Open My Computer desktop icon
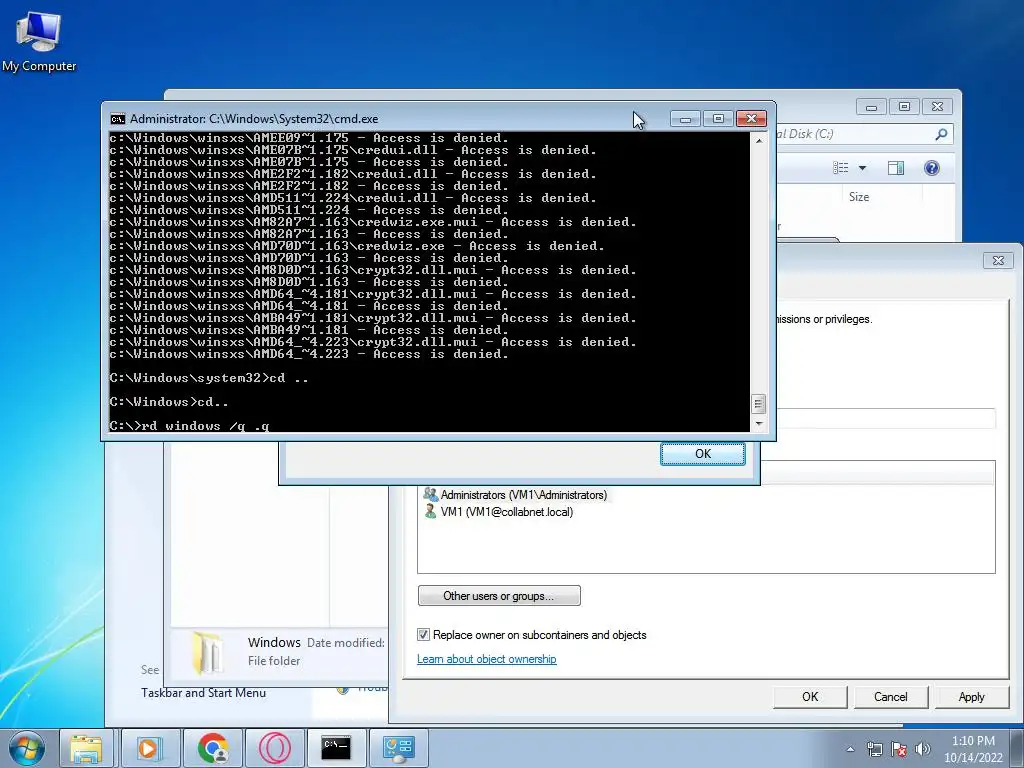Image resolution: width=1024 pixels, height=768 pixels. click(39, 41)
